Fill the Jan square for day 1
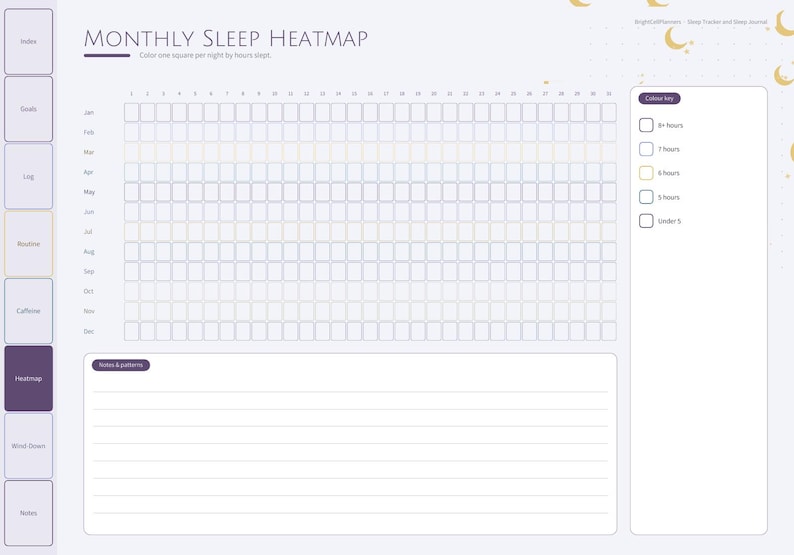This screenshot has height=555, width=794. [x=132, y=112]
